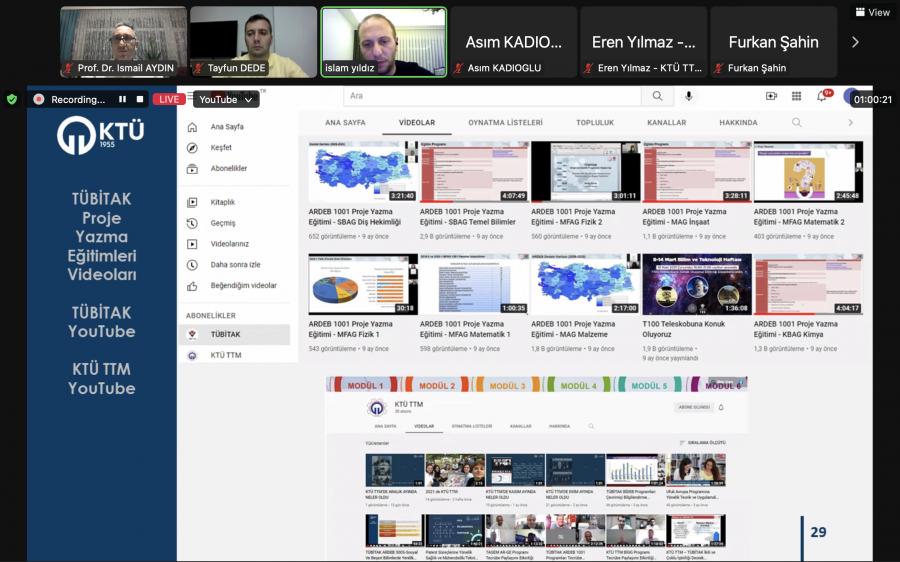Viewport: 900px width, 562px height.
Task: Open the Zoom View layout menu
Action: [872, 12]
